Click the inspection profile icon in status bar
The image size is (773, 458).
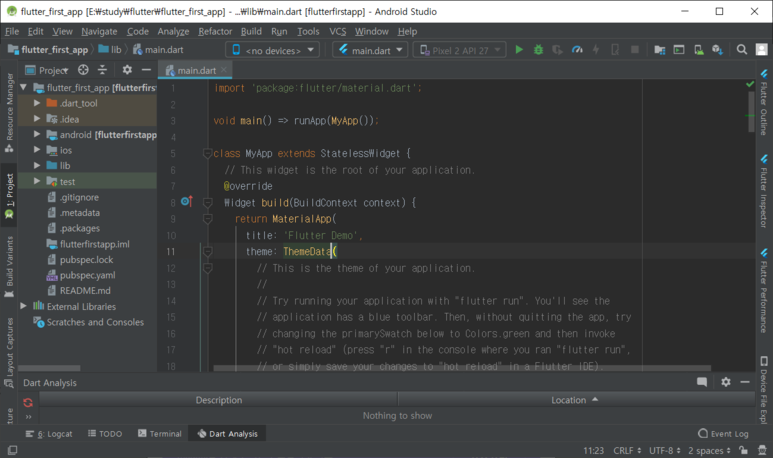pos(762,450)
